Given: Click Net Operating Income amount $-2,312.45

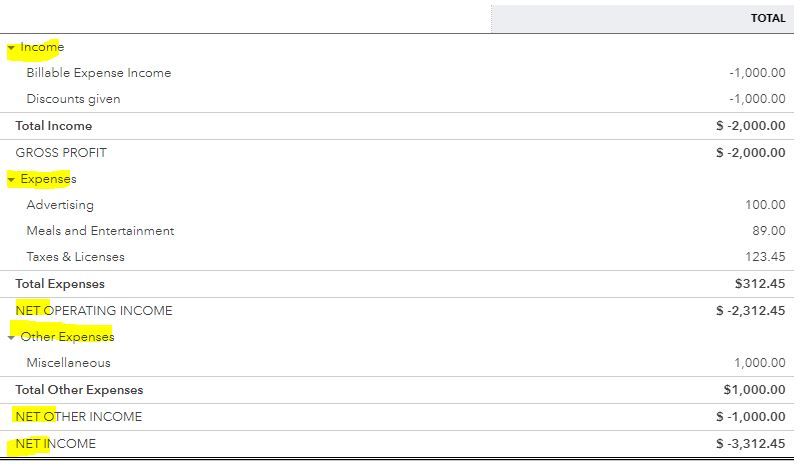Looking at the screenshot, I should coord(750,311).
